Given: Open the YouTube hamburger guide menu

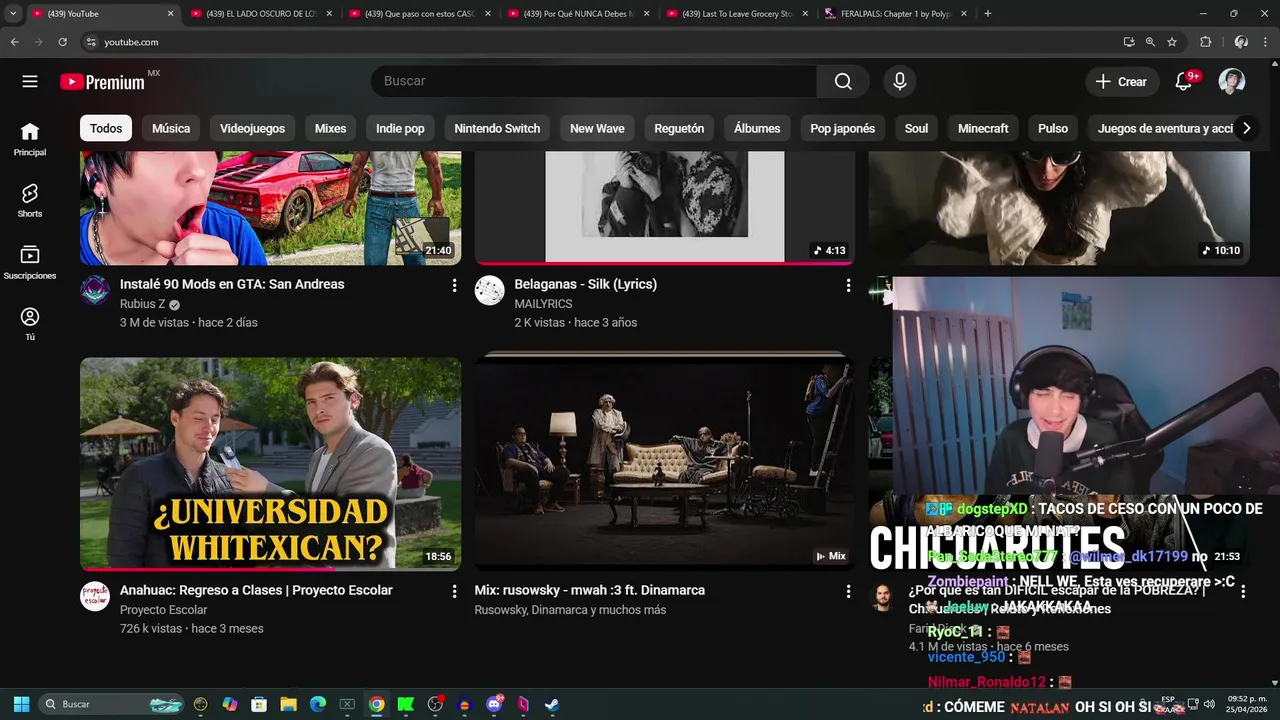Looking at the screenshot, I should [30, 81].
